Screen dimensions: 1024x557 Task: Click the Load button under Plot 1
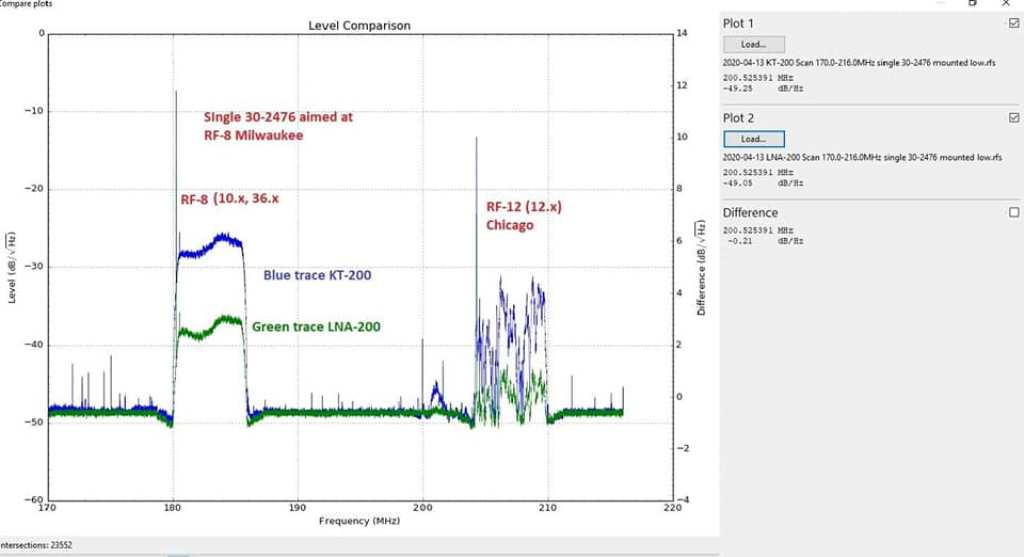click(753, 44)
